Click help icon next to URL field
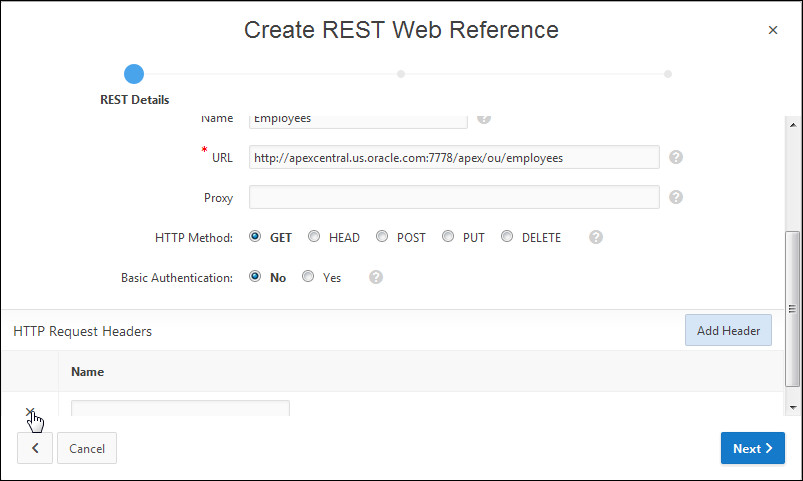 coord(676,157)
